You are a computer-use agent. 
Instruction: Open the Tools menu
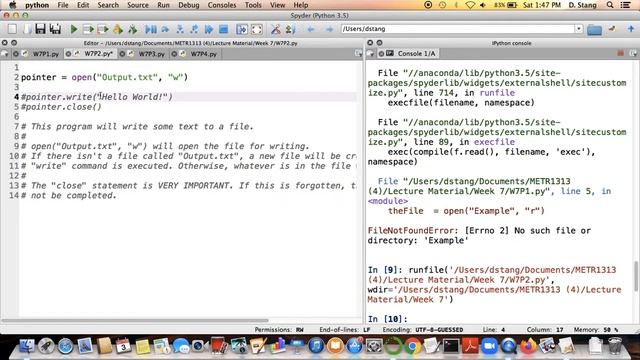click(x=253, y=5)
